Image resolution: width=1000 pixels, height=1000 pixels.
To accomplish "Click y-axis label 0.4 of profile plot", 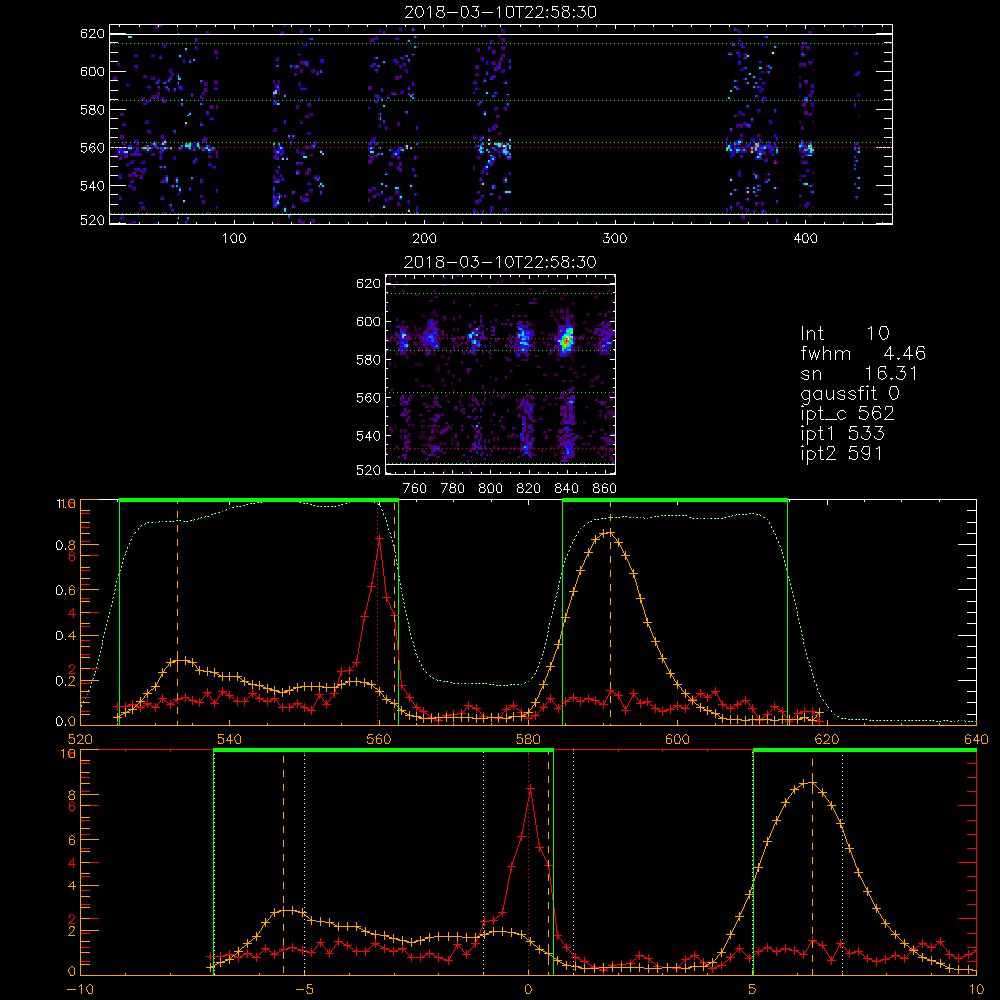I will 65,636.
